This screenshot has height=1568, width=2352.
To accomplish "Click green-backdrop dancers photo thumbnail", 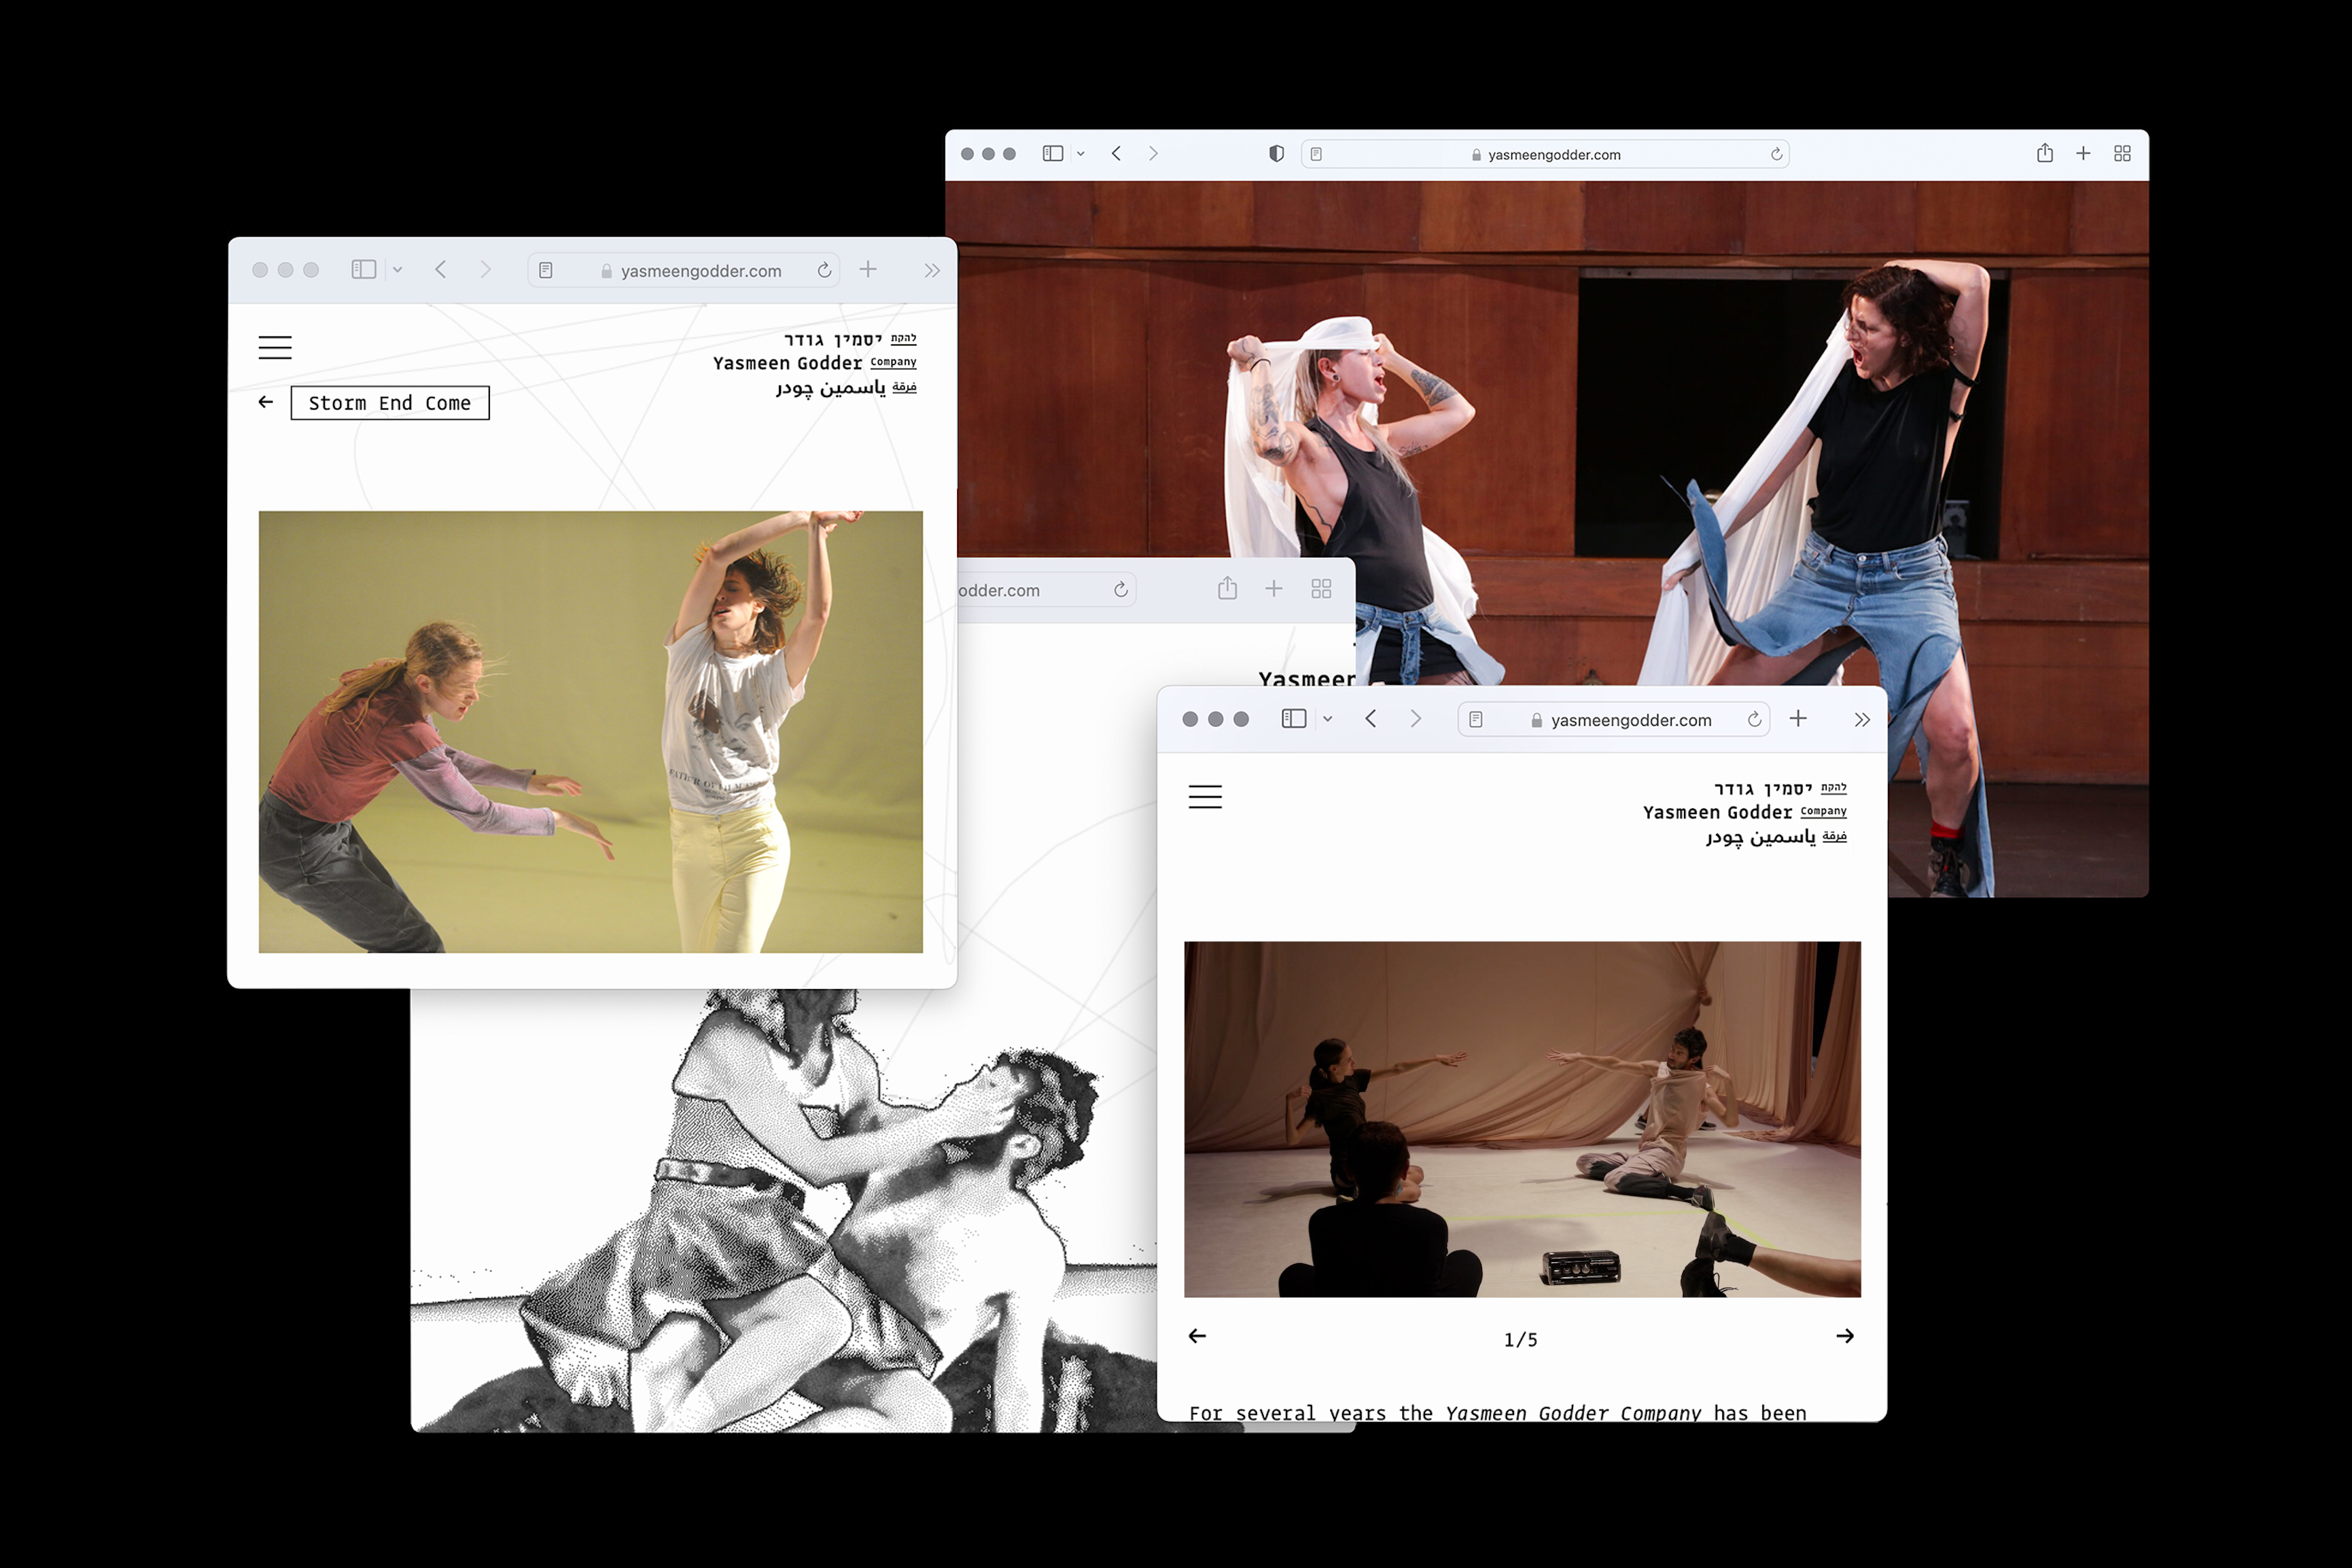I will point(590,731).
